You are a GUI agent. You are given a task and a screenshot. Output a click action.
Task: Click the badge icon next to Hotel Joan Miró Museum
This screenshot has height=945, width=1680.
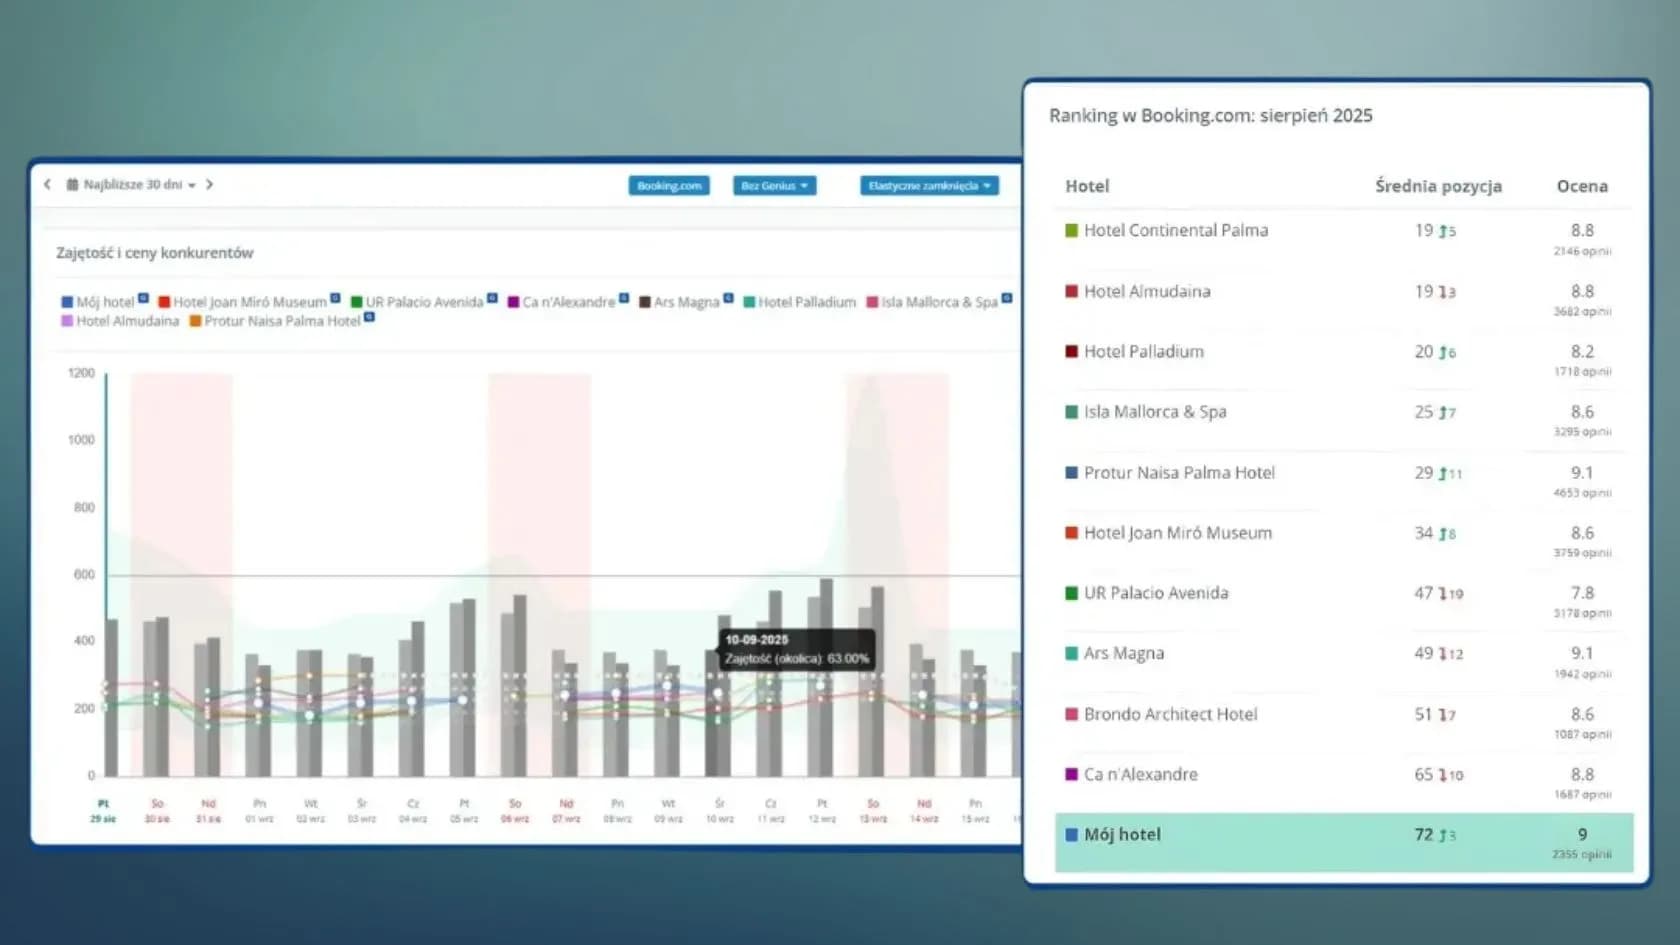tap(335, 298)
